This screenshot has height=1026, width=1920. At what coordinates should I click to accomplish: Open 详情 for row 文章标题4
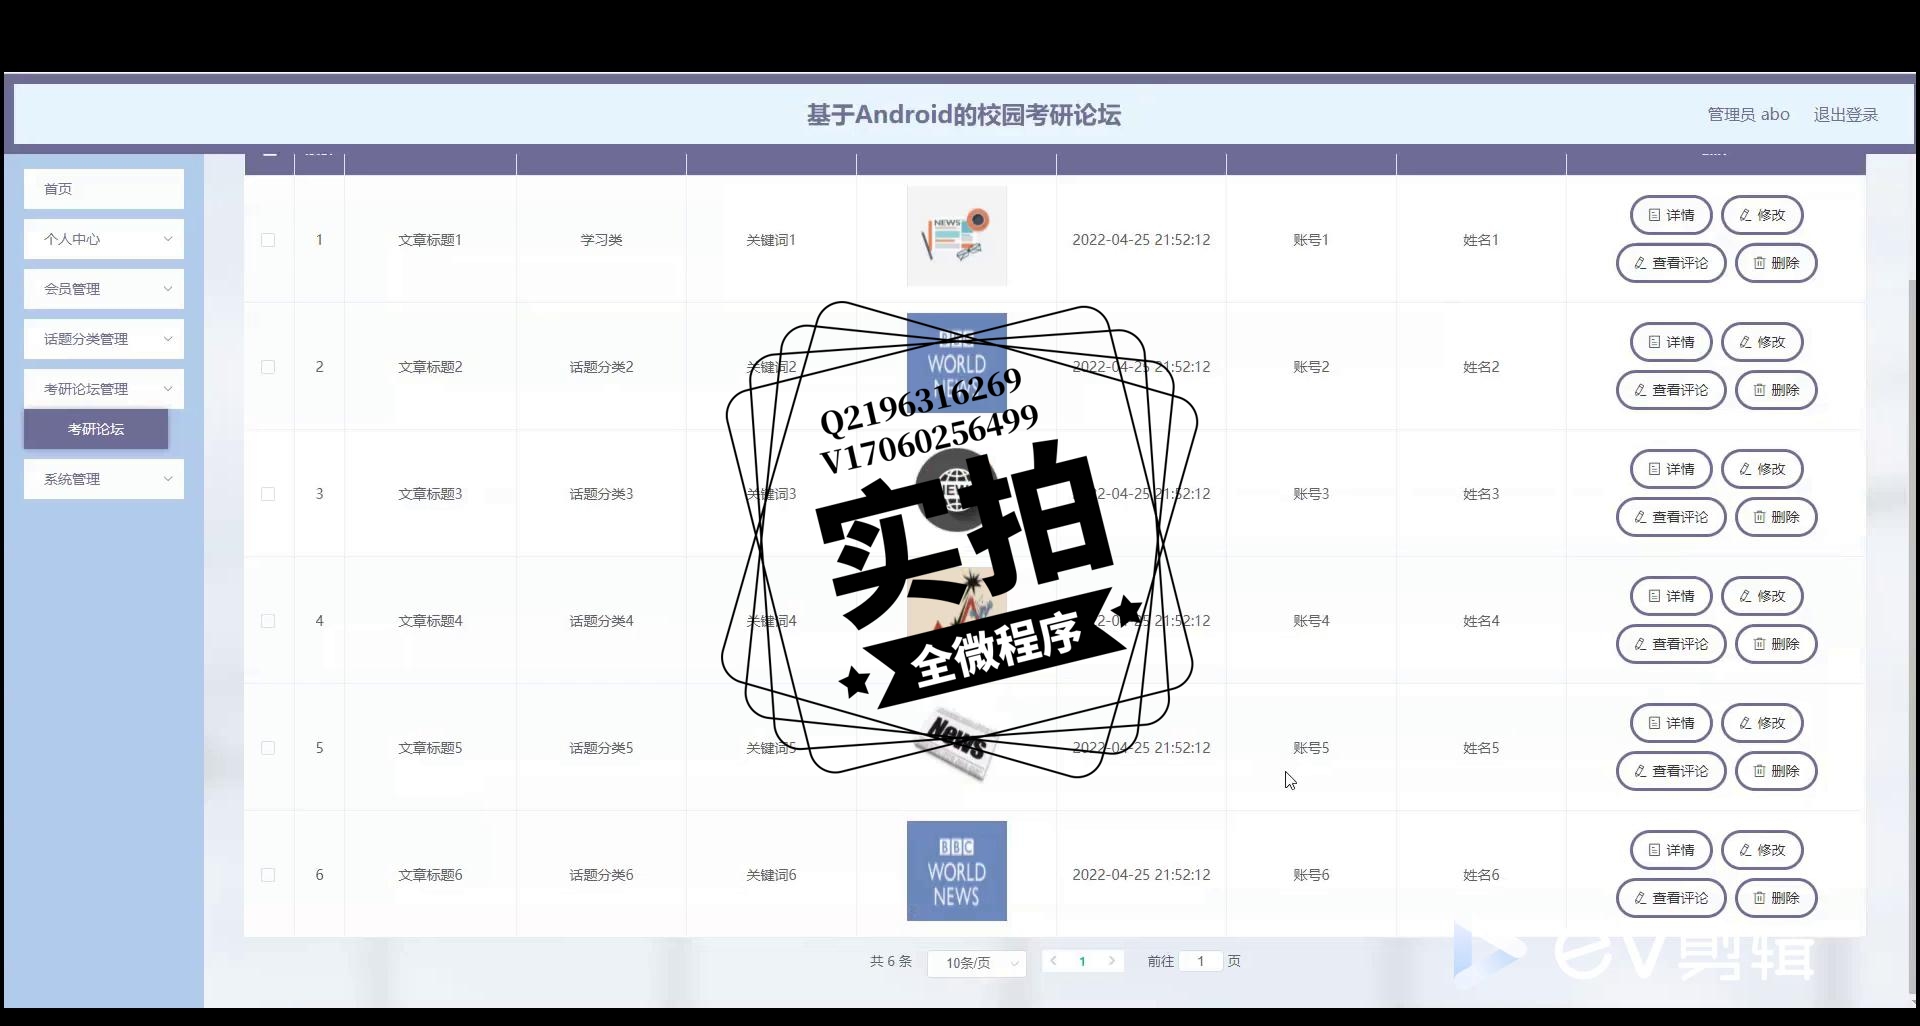tap(1671, 596)
